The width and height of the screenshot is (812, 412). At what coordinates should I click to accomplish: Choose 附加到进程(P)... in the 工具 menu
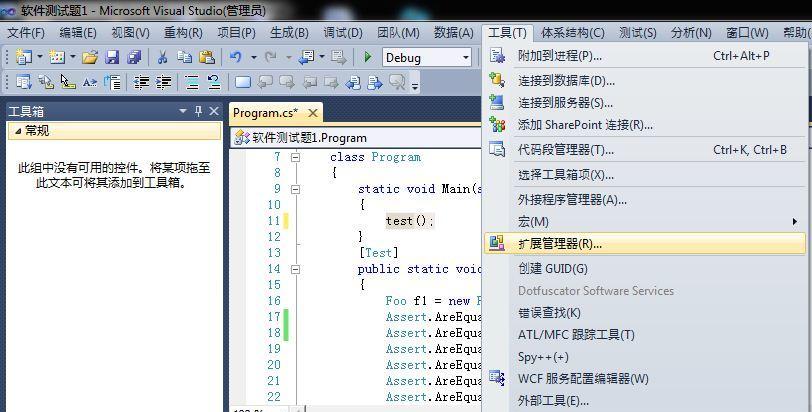click(644, 55)
